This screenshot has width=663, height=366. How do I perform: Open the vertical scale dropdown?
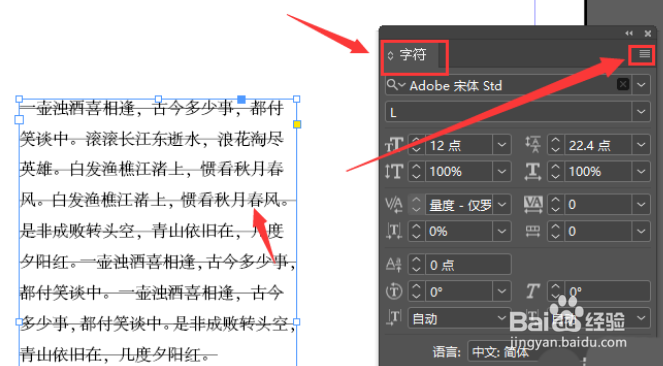tap(502, 172)
